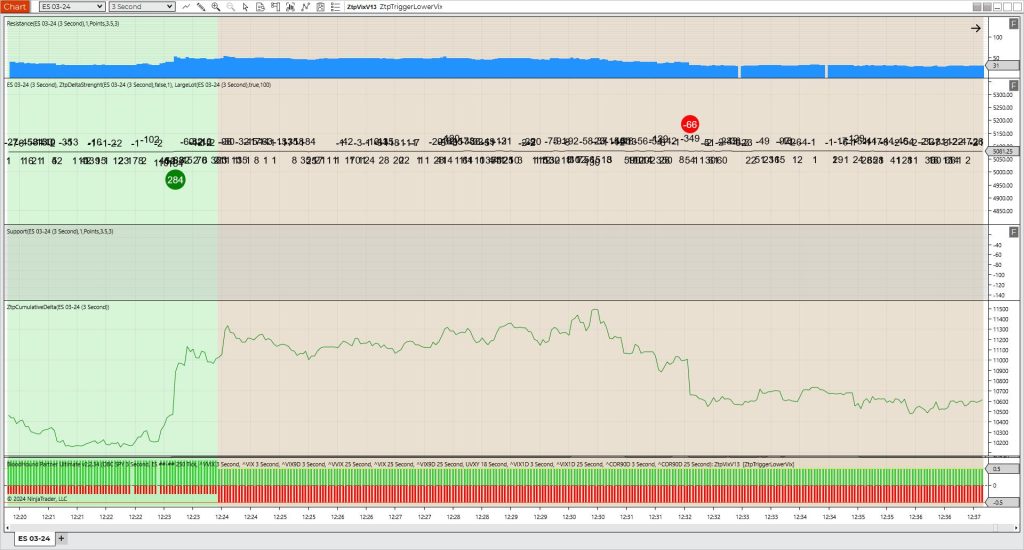This screenshot has height=550, width=1024.
Task: Select the cursor pointer tool
Action: point(246,7)
